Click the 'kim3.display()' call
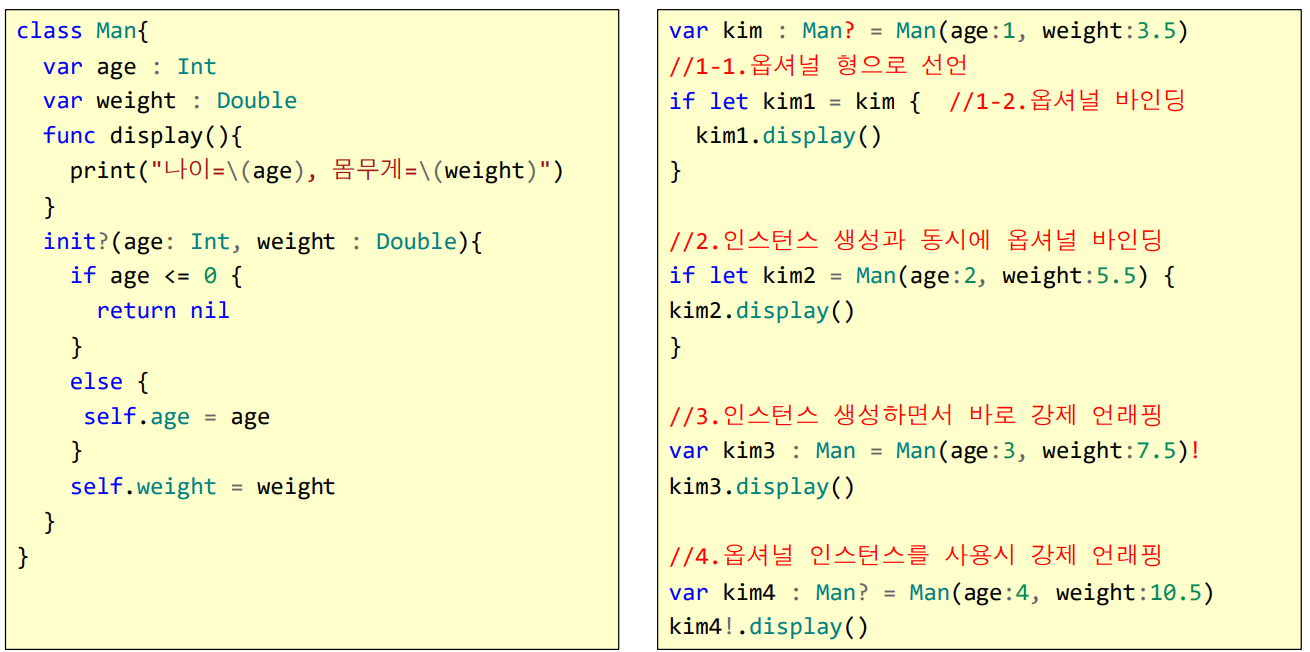This screenshot has width=1310, height=652. coord(762,487)
